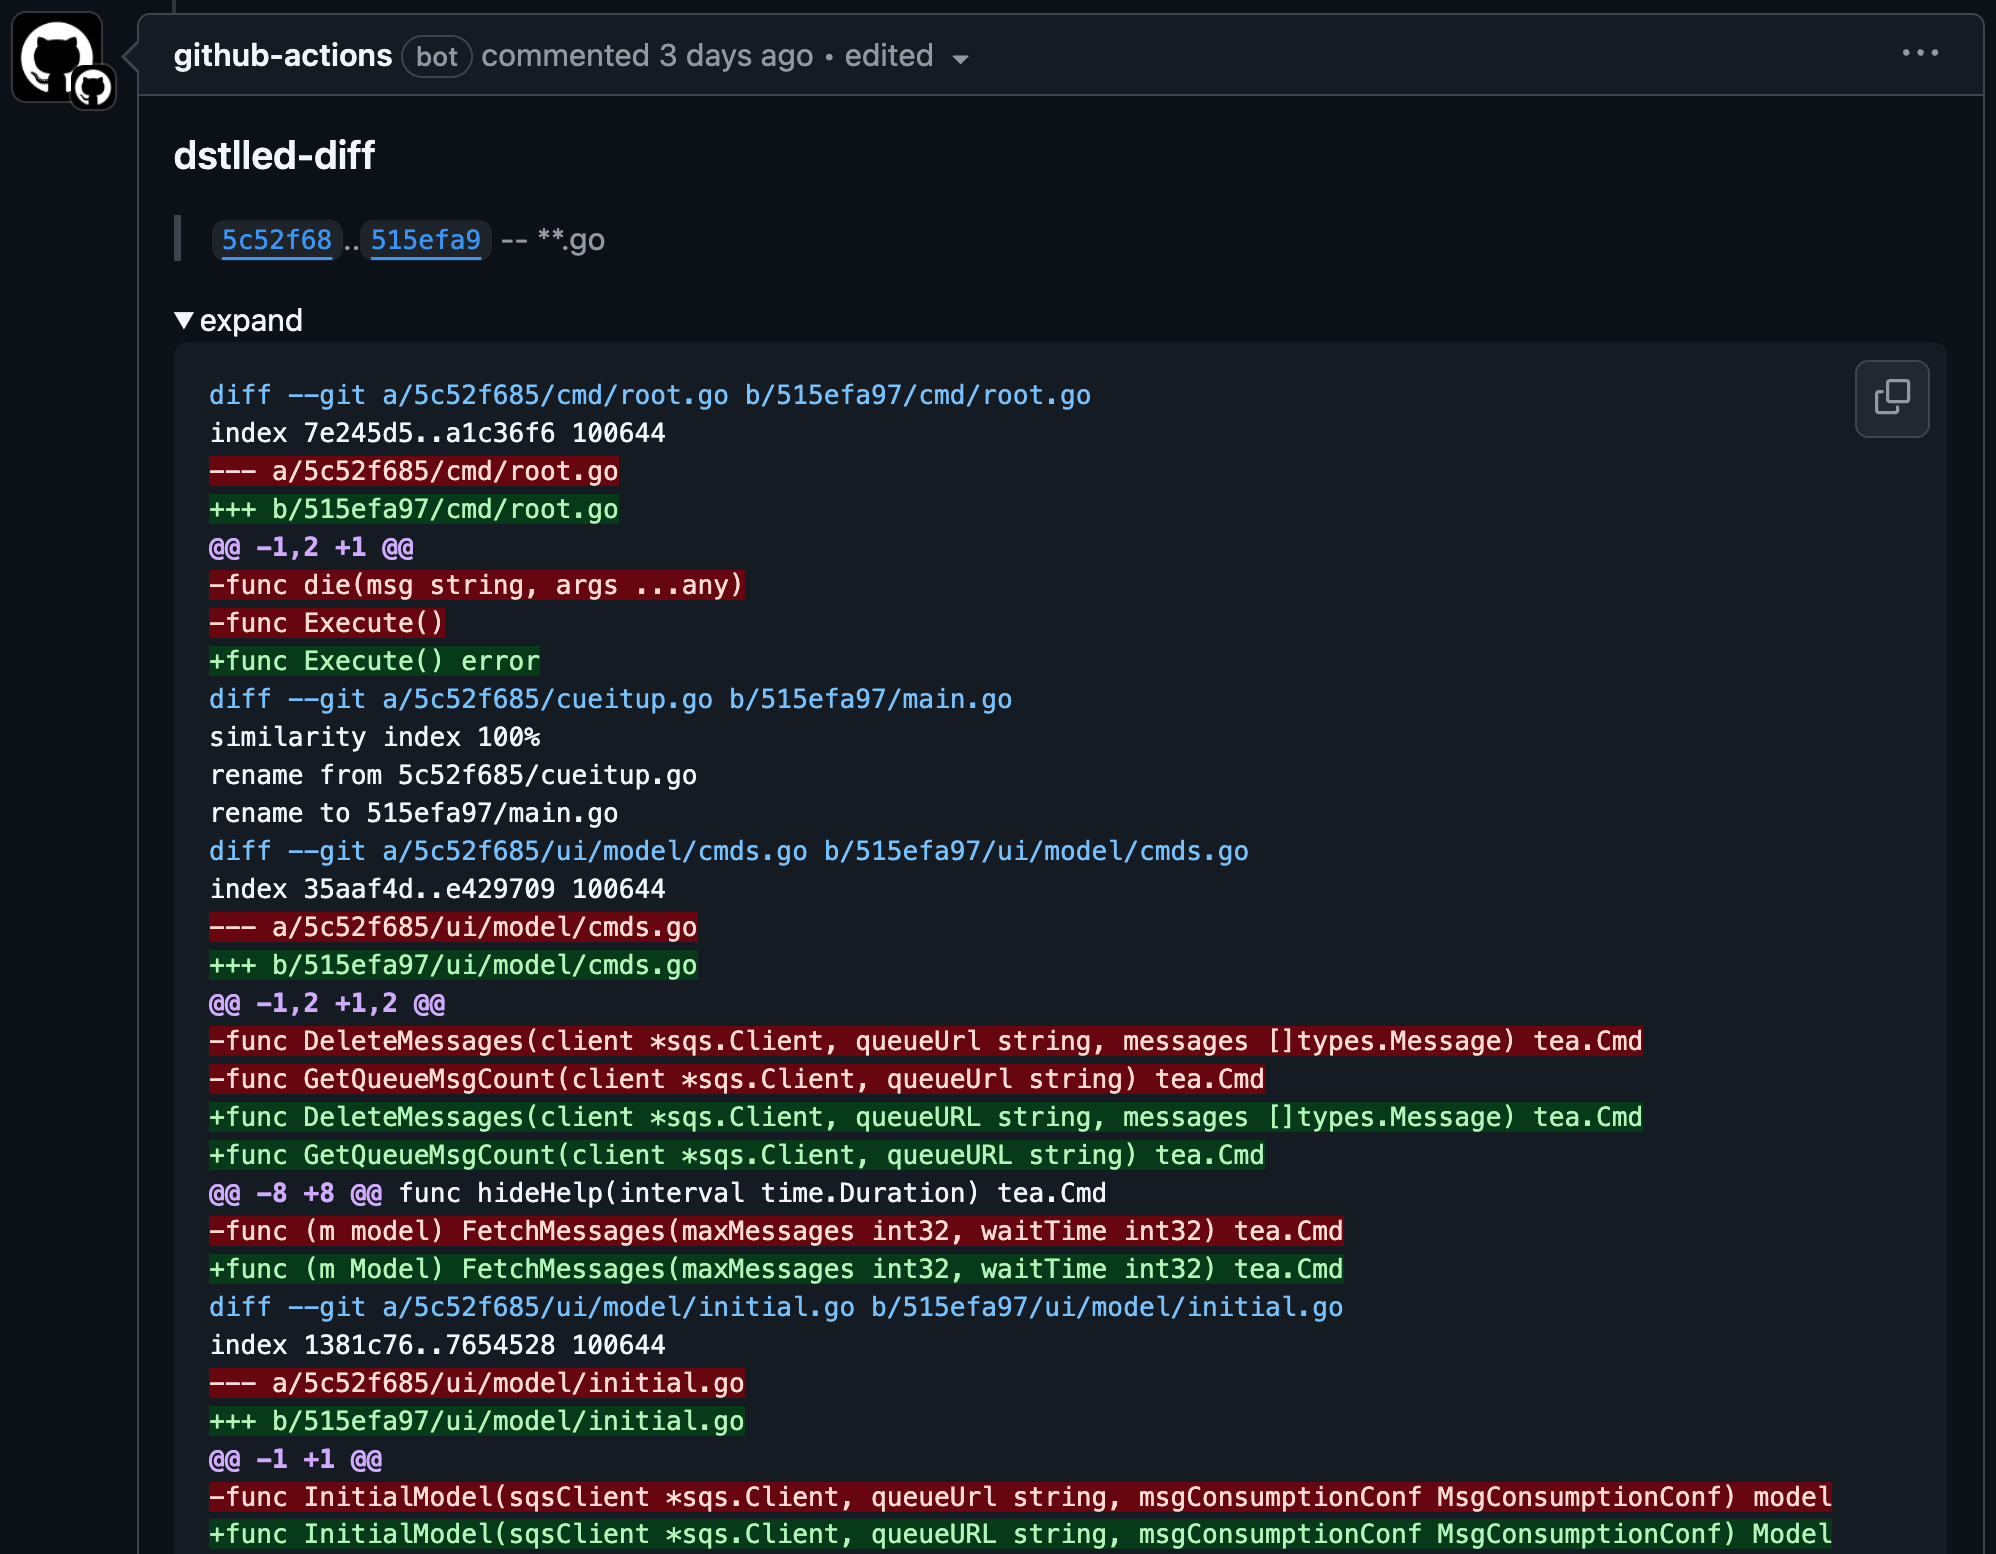This screenshot has height=1554, width=1996.
Task: Click the removed '--- a/5c52f685/ui/model/initial.go' line
Action: [x=477, y=1383]
